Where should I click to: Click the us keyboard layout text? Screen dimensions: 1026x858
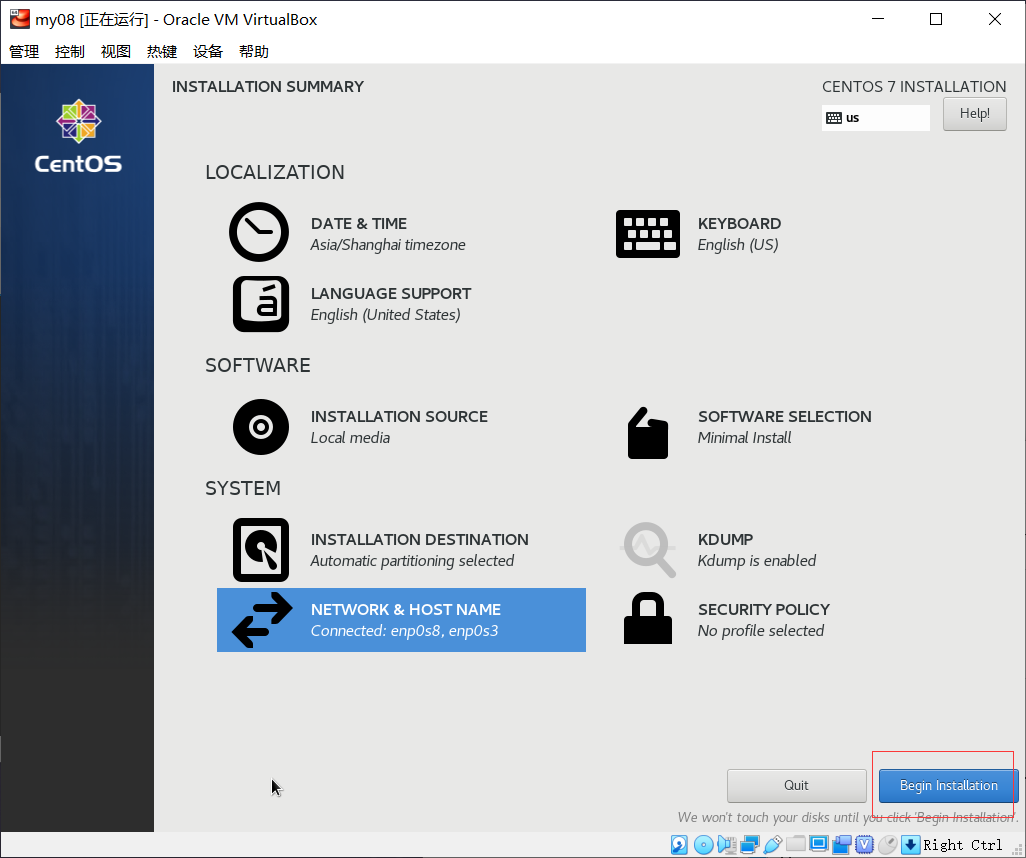coord(852,118)
